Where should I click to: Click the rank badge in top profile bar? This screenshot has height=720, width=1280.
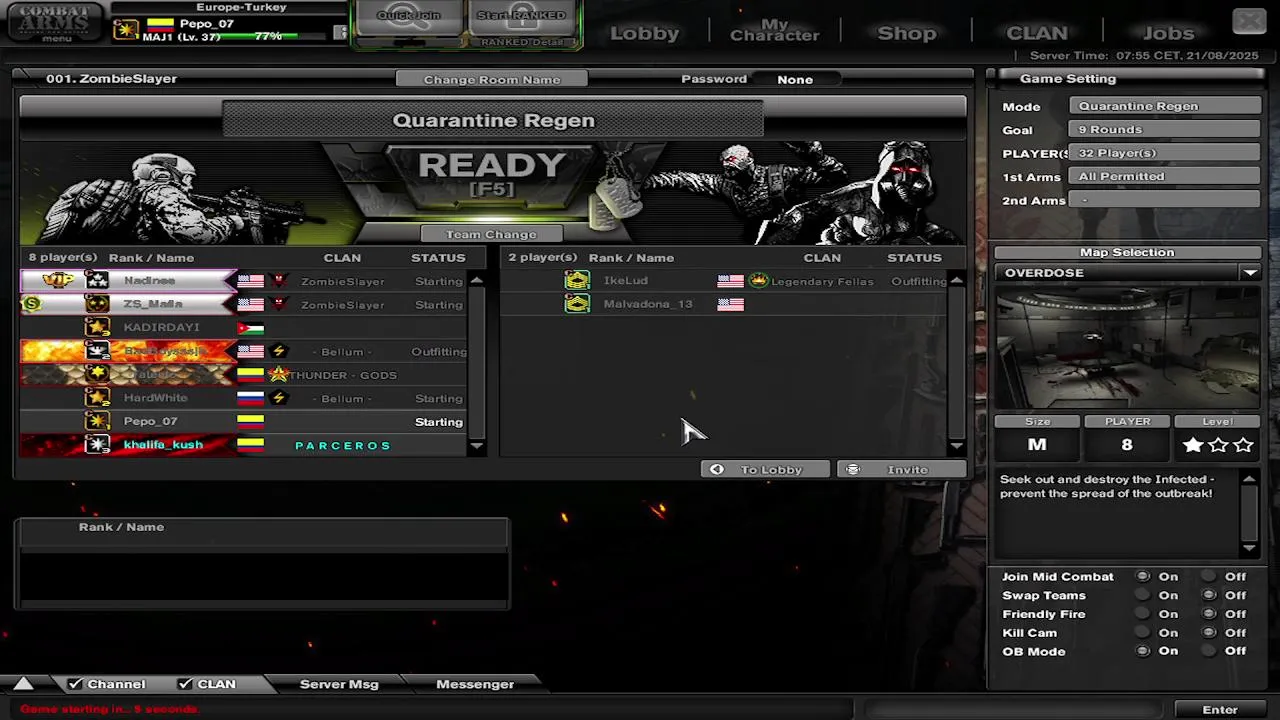coord(126,30)
